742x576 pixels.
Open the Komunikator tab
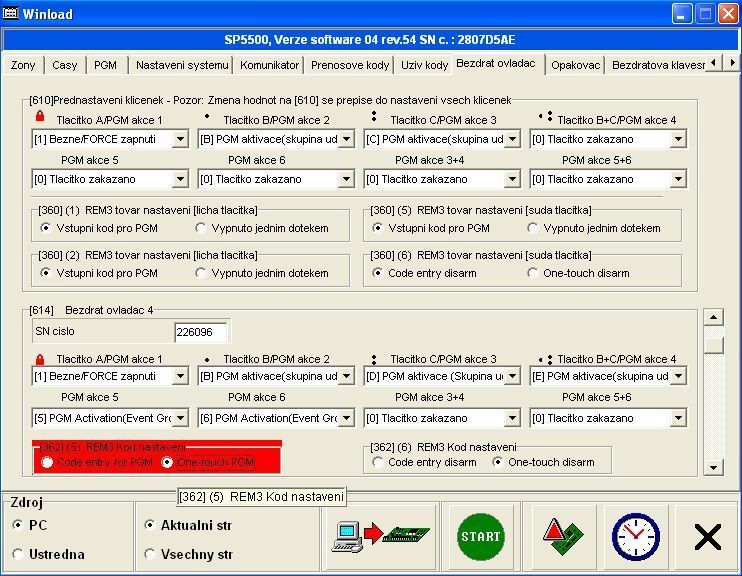coord(269,65)
